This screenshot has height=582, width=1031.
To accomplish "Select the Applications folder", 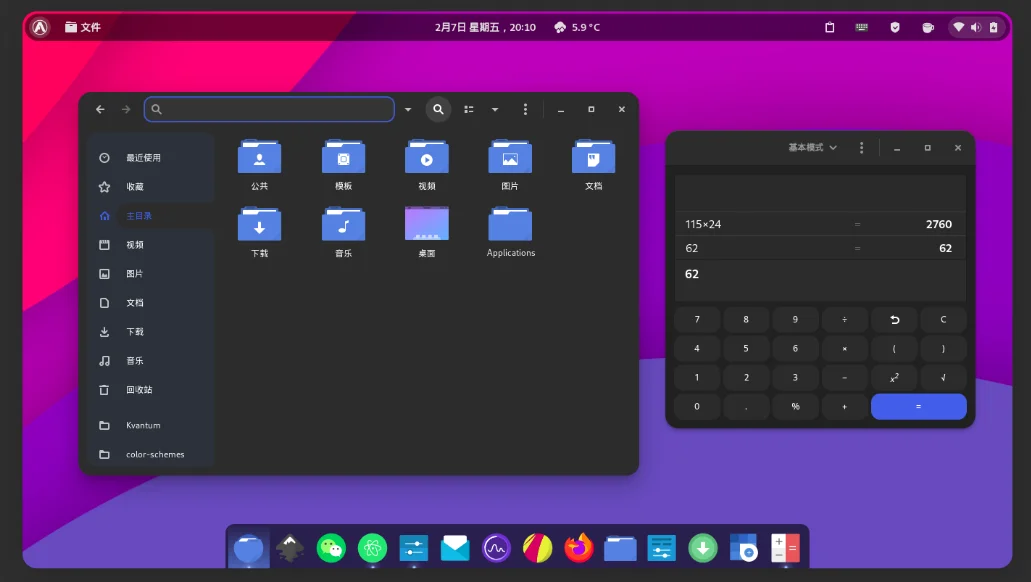I will (x=510, y=224).
